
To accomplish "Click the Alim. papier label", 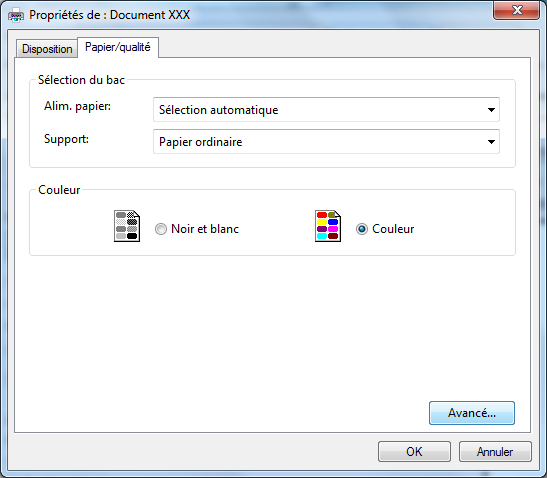I will (x=77, y=106).
